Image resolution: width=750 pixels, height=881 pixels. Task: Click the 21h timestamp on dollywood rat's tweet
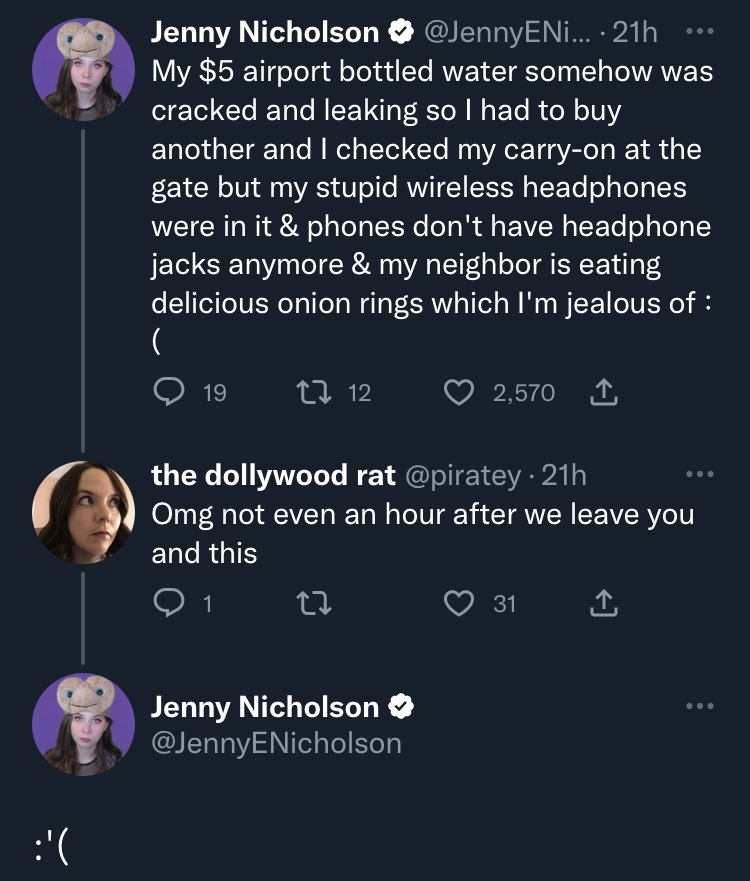(564, 476)
